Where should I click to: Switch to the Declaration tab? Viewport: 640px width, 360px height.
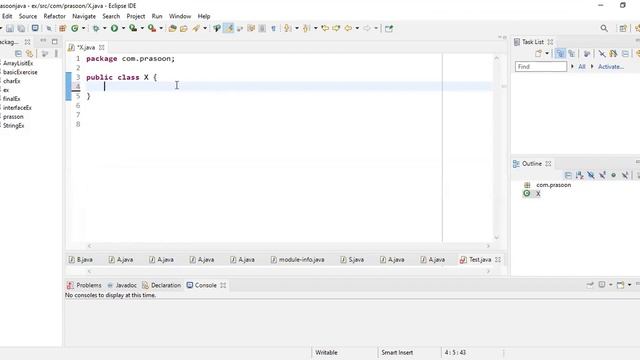(x=162, y=285)
